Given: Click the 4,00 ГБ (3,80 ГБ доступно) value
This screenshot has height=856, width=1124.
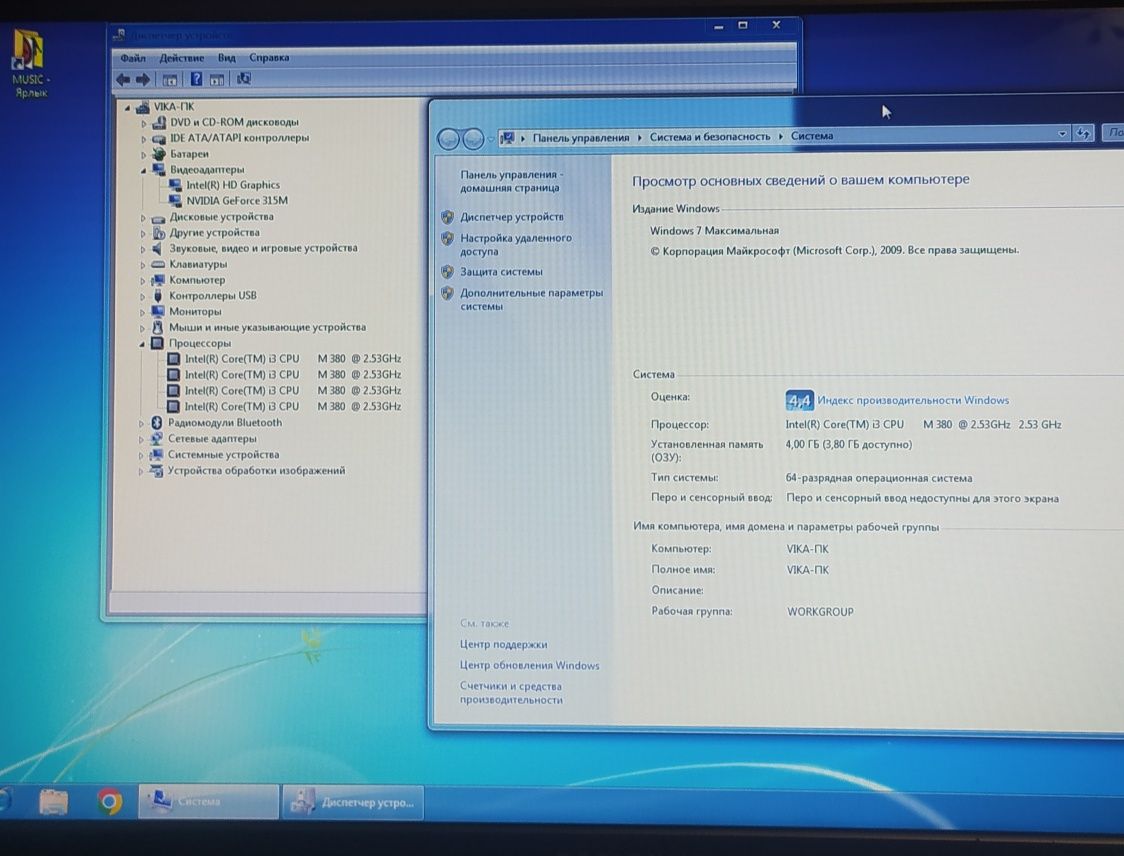Looking at the screenshot, I should (x=848, y=444).
